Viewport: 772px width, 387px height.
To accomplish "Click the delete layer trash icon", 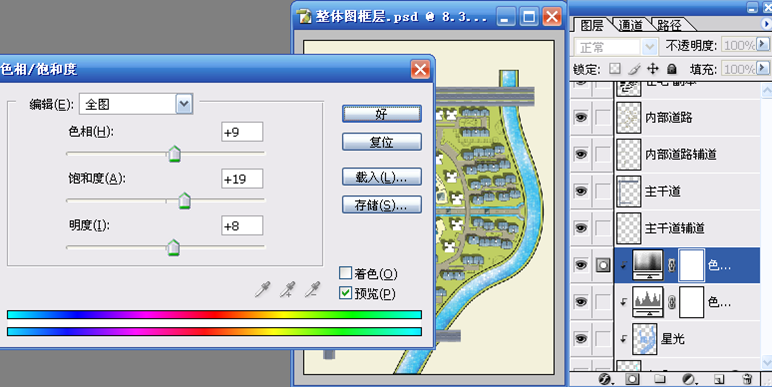I will tap(747, 379).
